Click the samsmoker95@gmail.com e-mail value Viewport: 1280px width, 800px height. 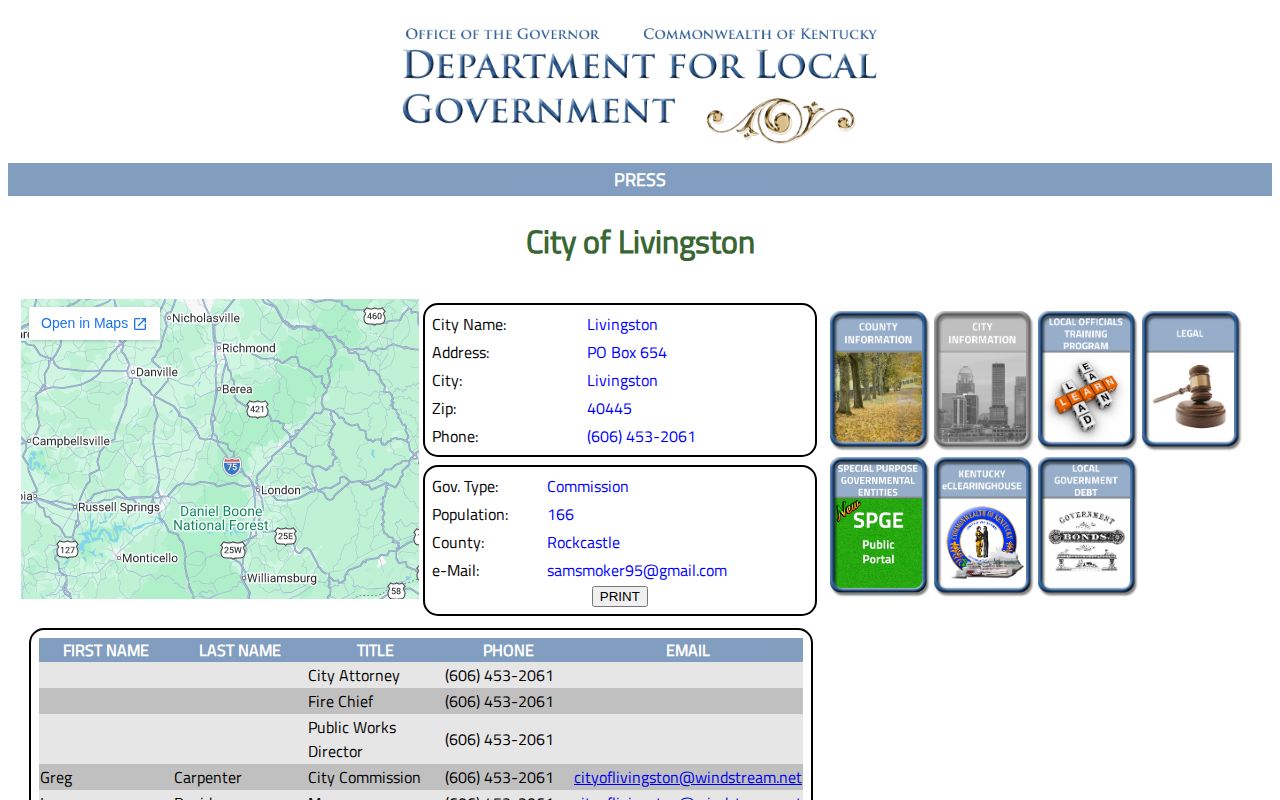[x=637, y=571]
